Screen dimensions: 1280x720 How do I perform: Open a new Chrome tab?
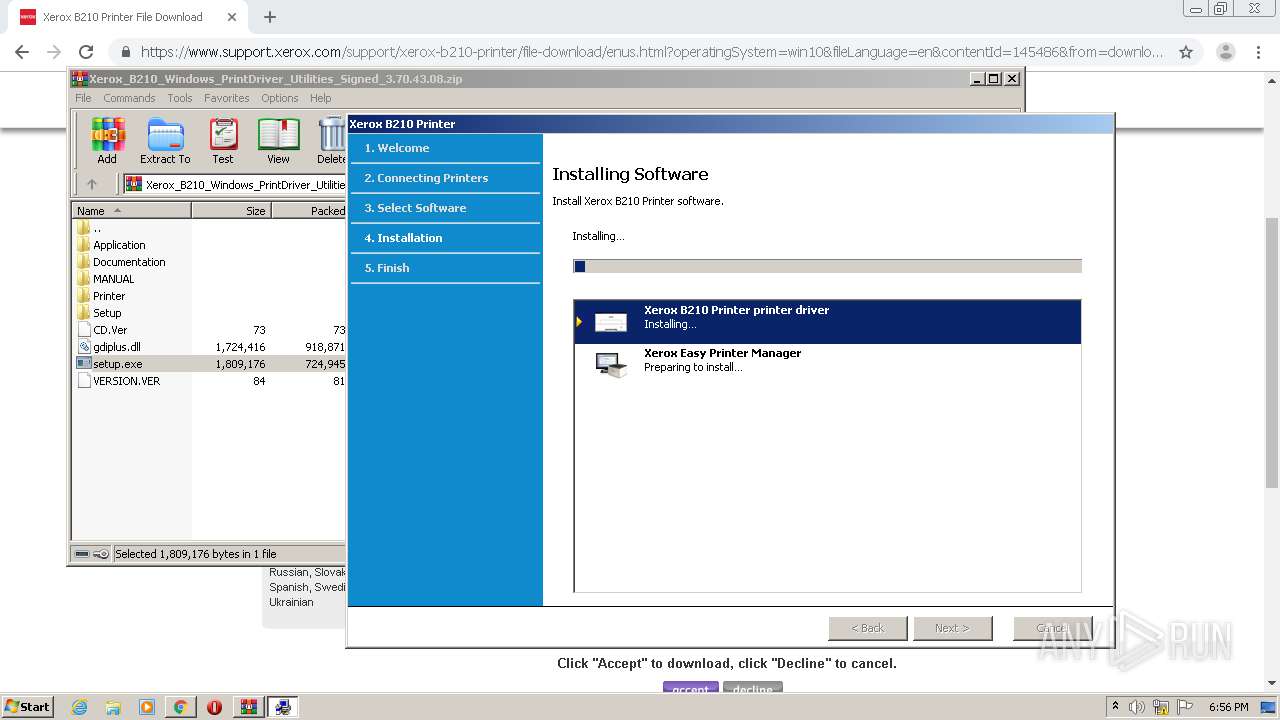[x=270, y=17]
